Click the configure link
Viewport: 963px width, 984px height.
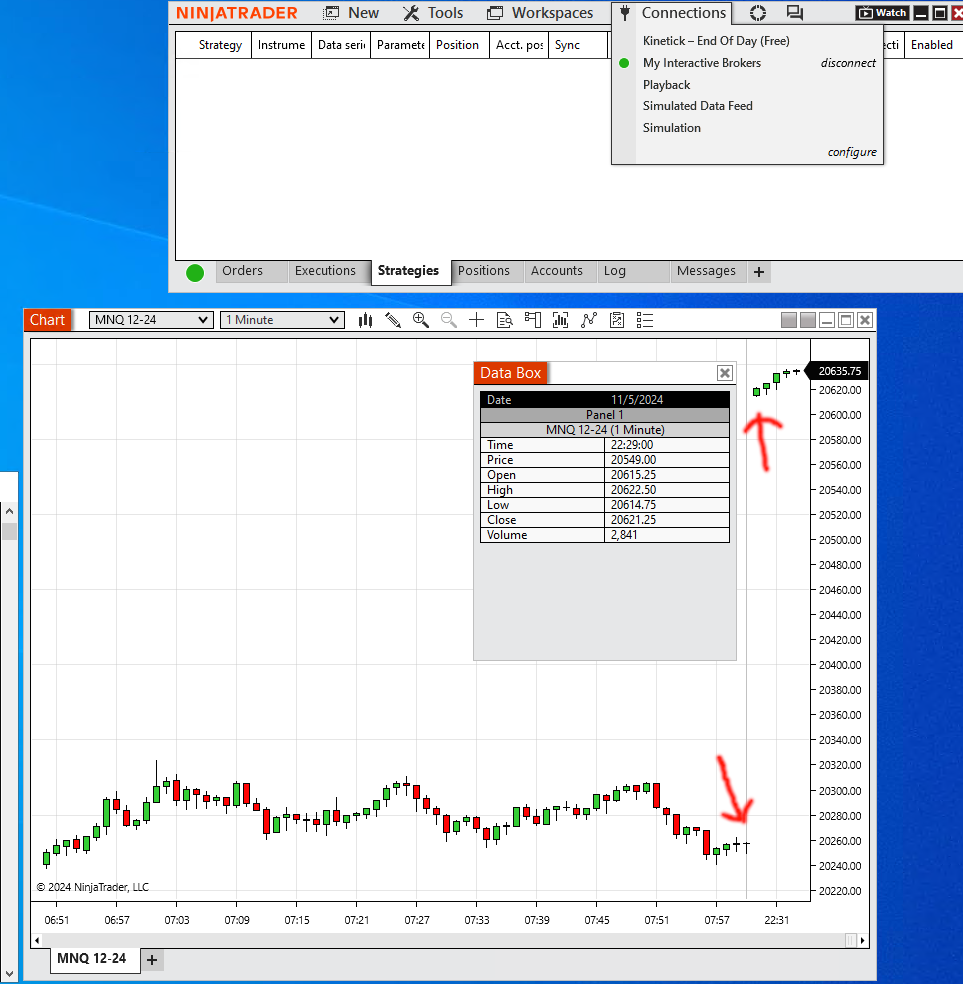pos(852,152)
